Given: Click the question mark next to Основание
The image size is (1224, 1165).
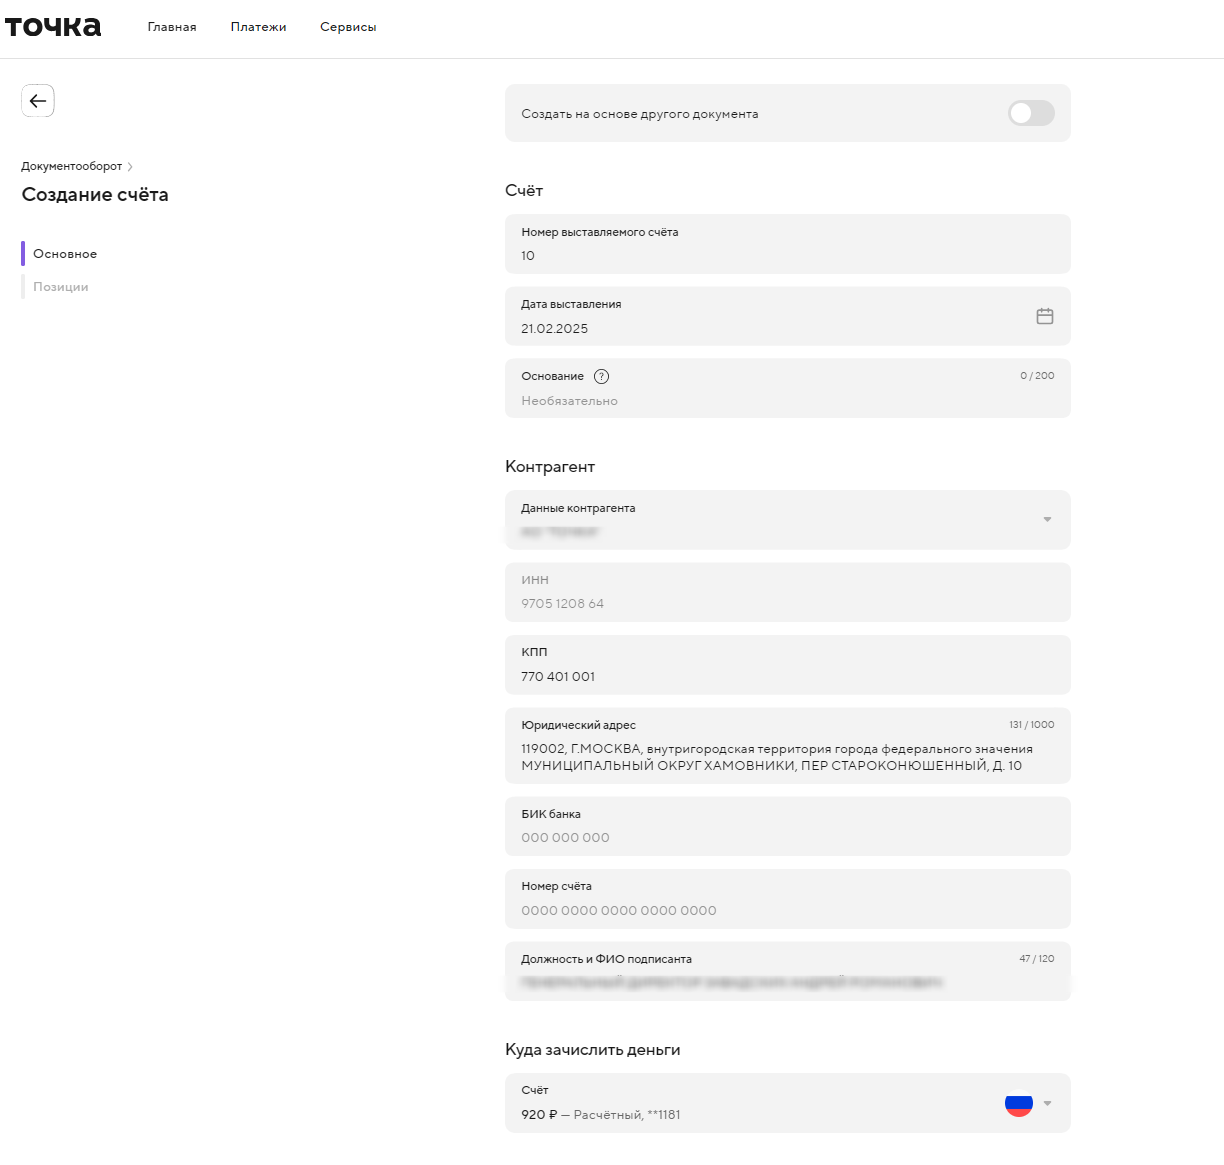Looking at the screenshot, I should click(601, 376).
